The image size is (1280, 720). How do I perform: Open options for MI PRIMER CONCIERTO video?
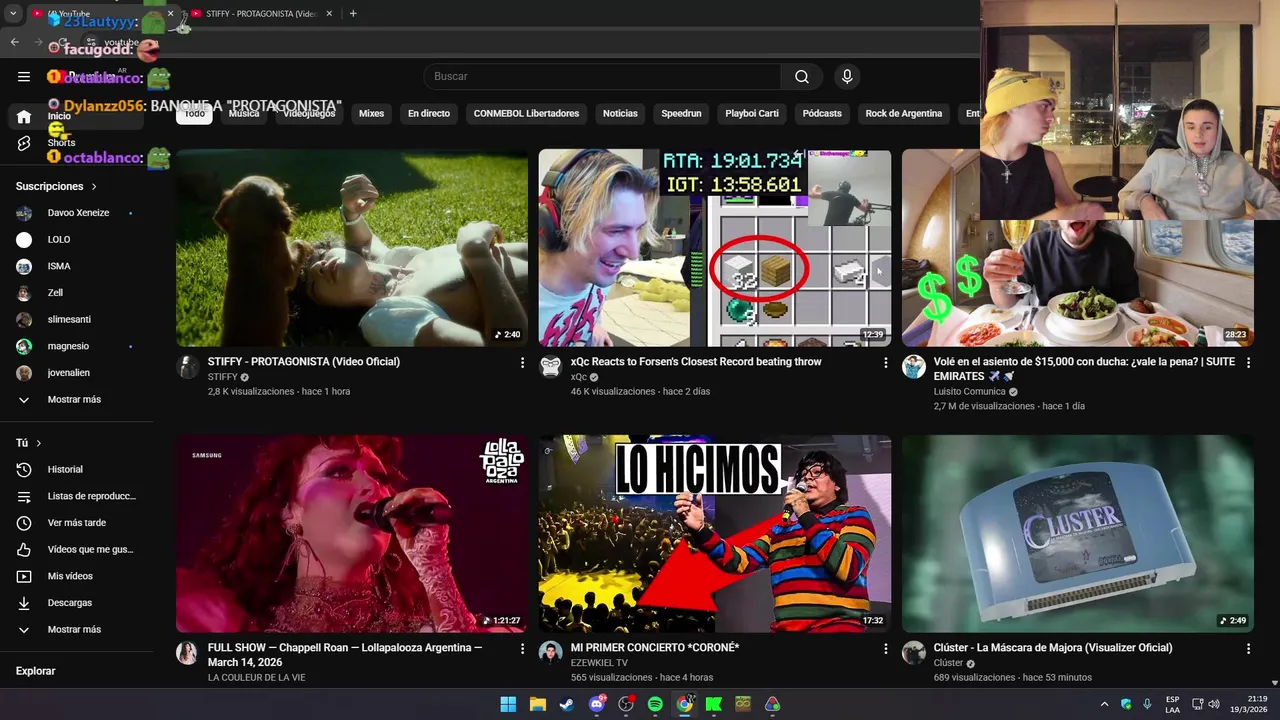[x=885, y=649]
